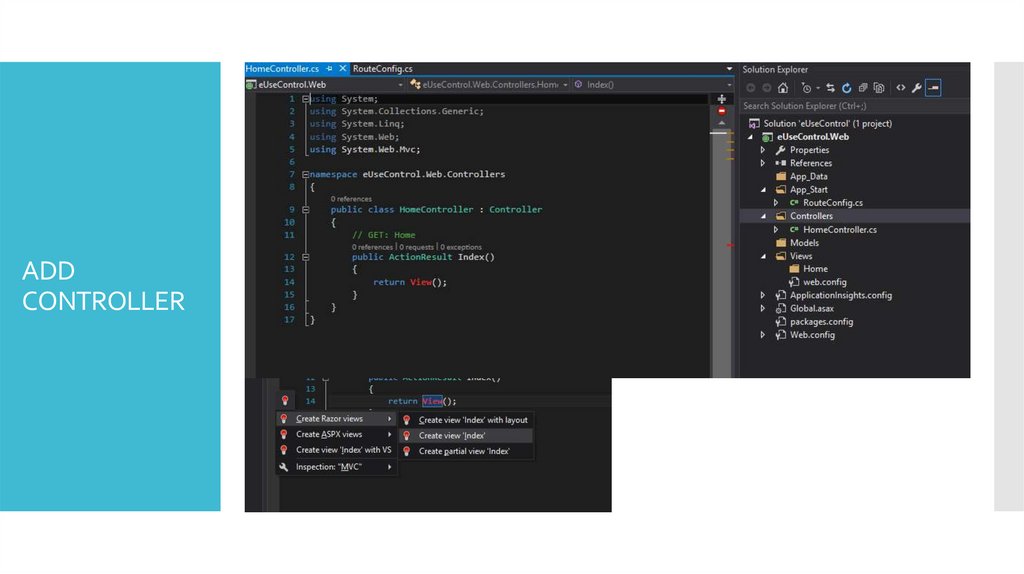1024x574 pixels.
Task: Select Solution 'eUseControl' root node
Action: point(827,123)
